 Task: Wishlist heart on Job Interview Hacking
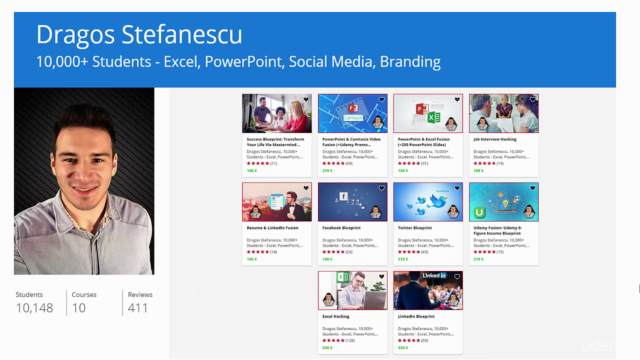tap(533, 99)
